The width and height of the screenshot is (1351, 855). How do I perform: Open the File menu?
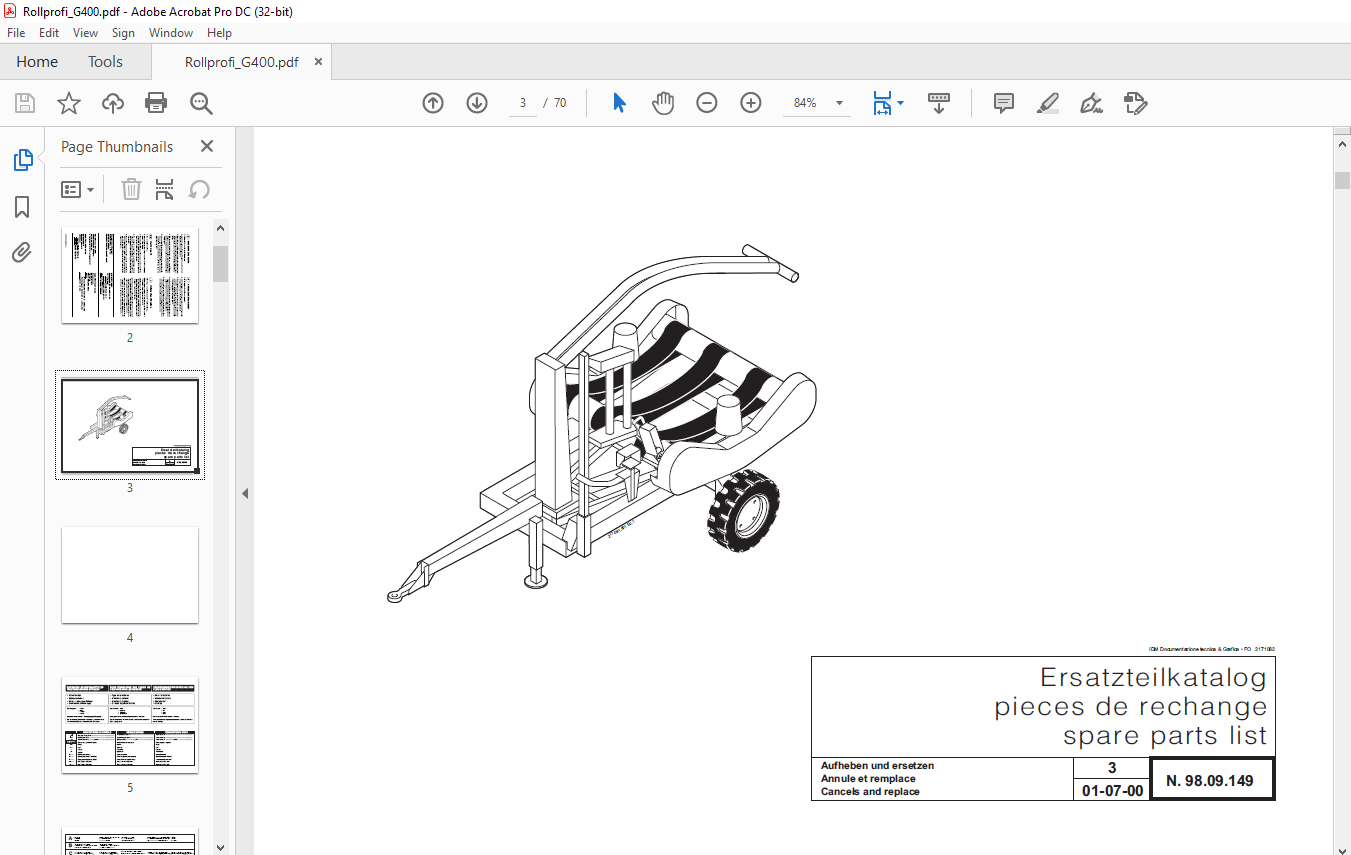click(x=16, y=33)
